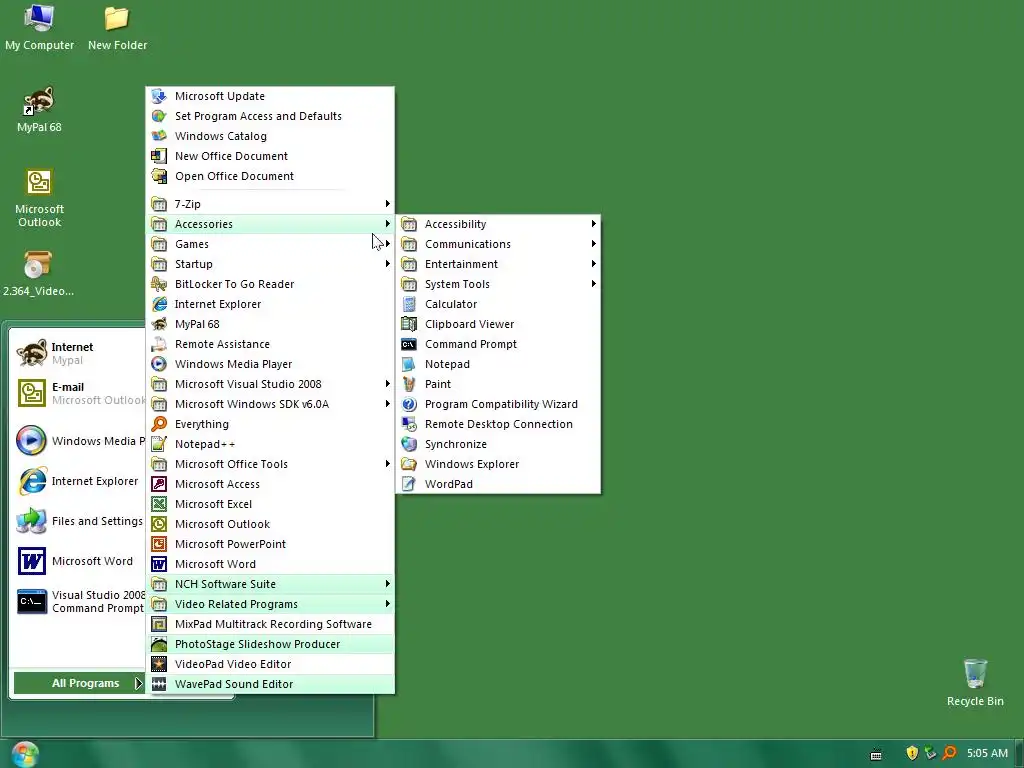Click the security shield tray icon
The width and height of the screenshot is (1024, 768).
(x=912, y=753)
